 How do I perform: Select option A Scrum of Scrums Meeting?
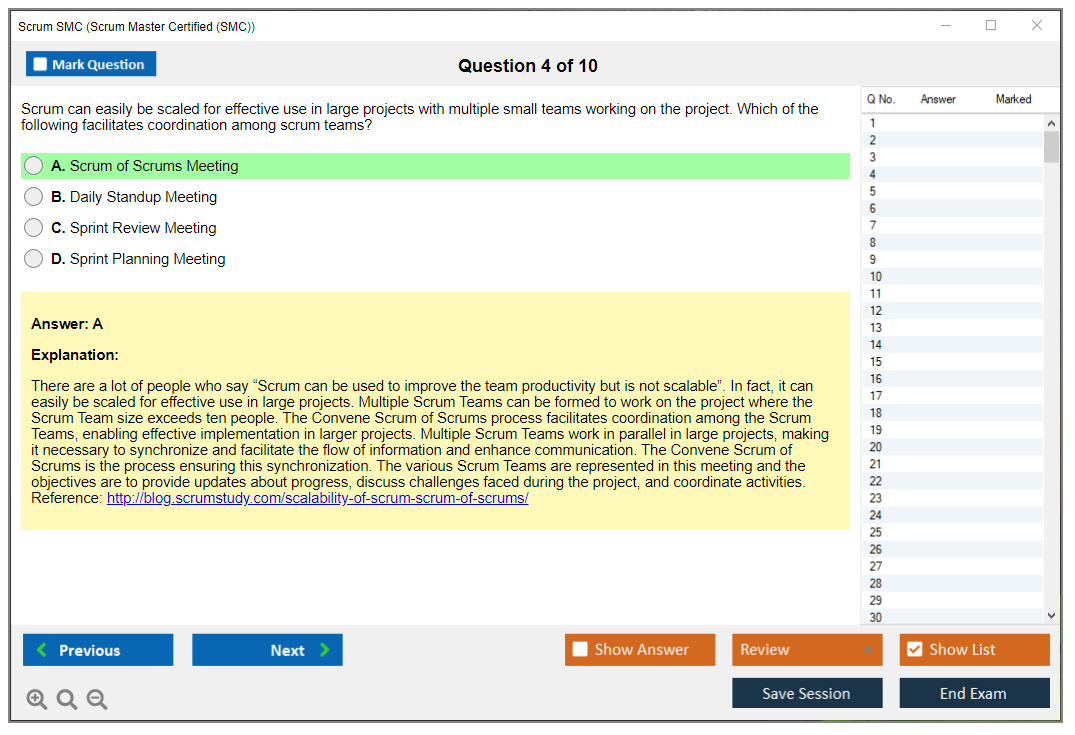pos(34,166)
